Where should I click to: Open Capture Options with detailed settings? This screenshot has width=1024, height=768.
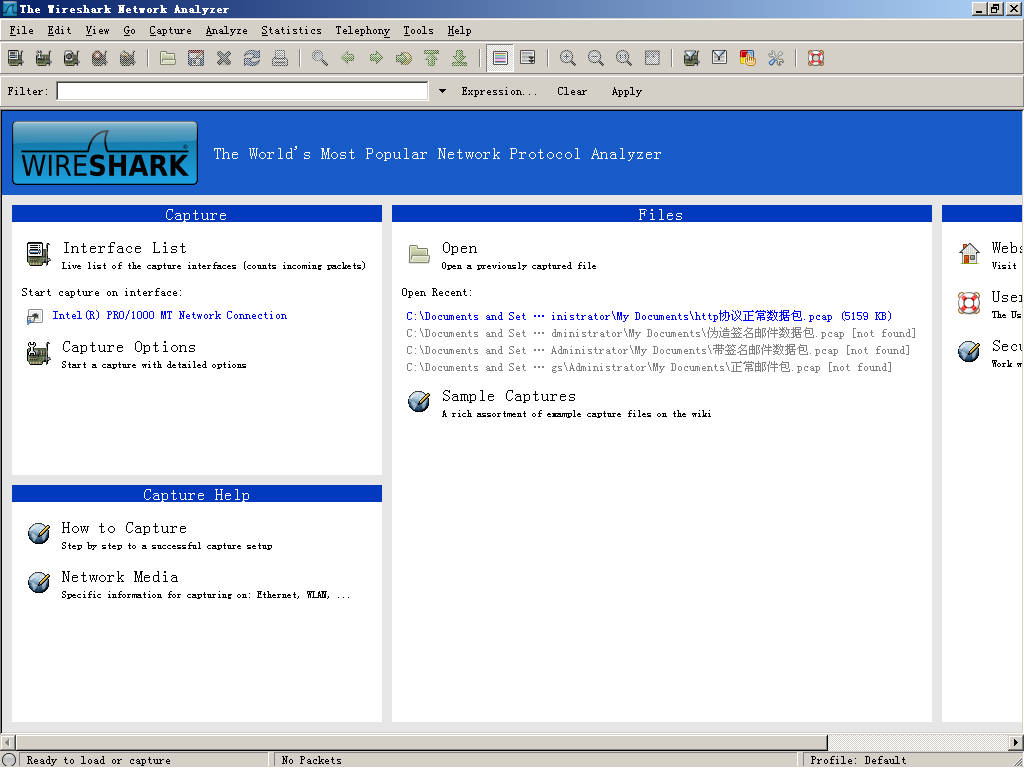pyautogui.click(x=129, y=347)
